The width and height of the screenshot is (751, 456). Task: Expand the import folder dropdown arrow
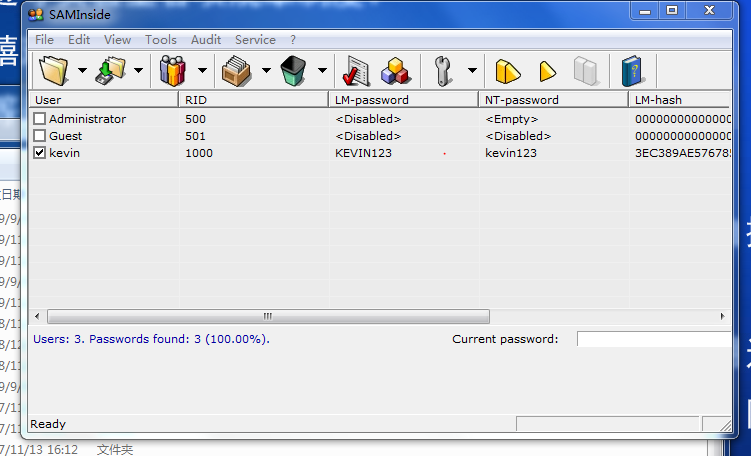[x=139, y=71]
